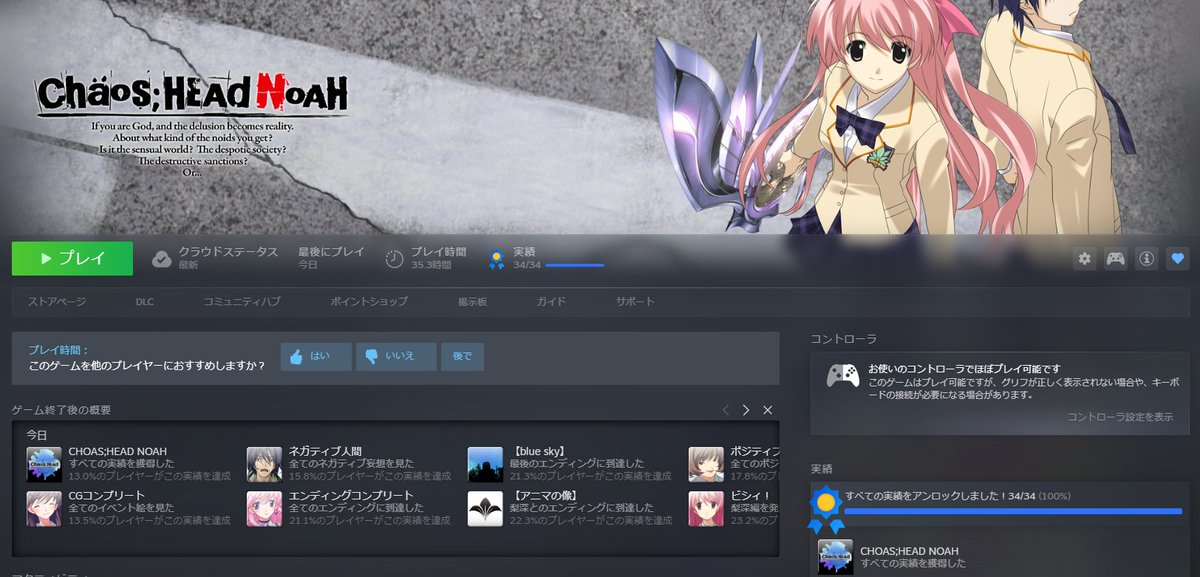The image size is (1200, 577).
Task: Click the ビシィ！ achievement icon
Action: pos(706,508)
